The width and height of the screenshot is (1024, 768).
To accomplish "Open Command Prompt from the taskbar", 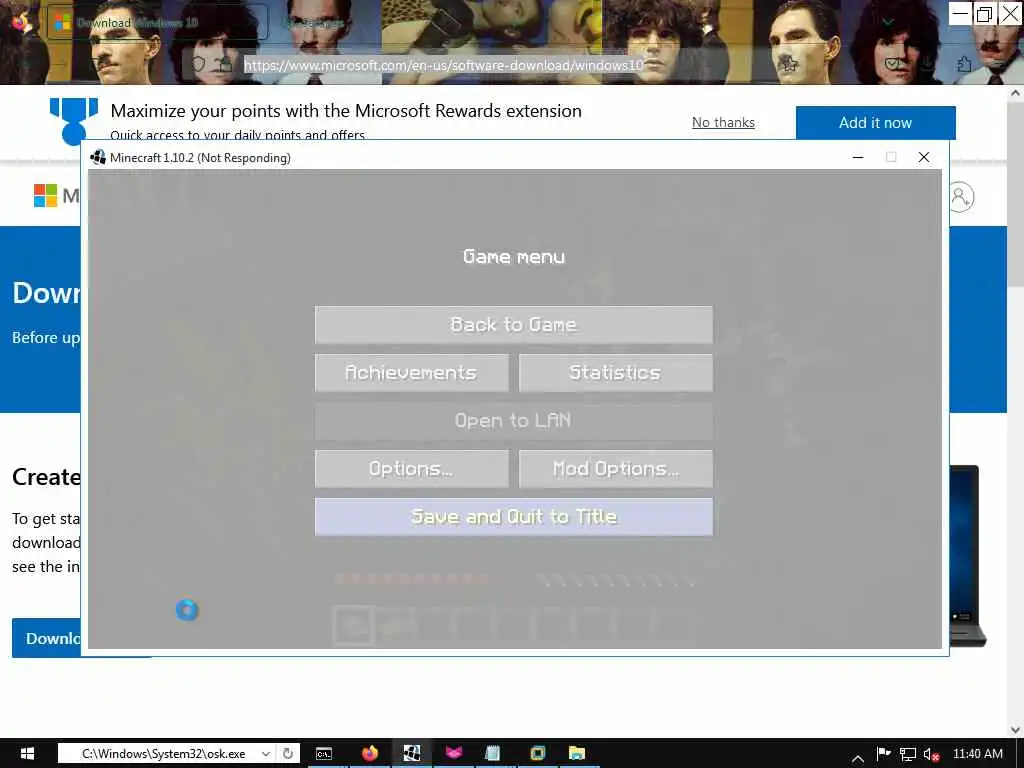I will [324, 753].
